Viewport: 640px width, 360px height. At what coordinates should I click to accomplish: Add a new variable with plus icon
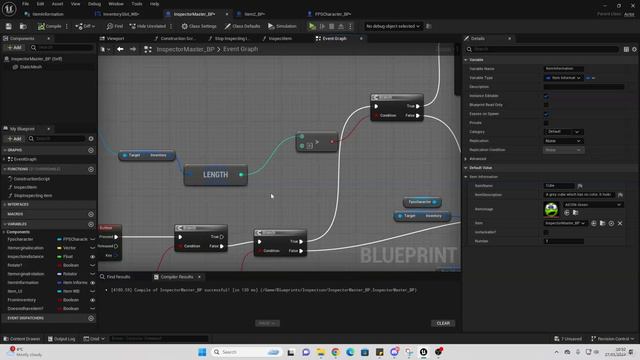[x=91, y=224]
